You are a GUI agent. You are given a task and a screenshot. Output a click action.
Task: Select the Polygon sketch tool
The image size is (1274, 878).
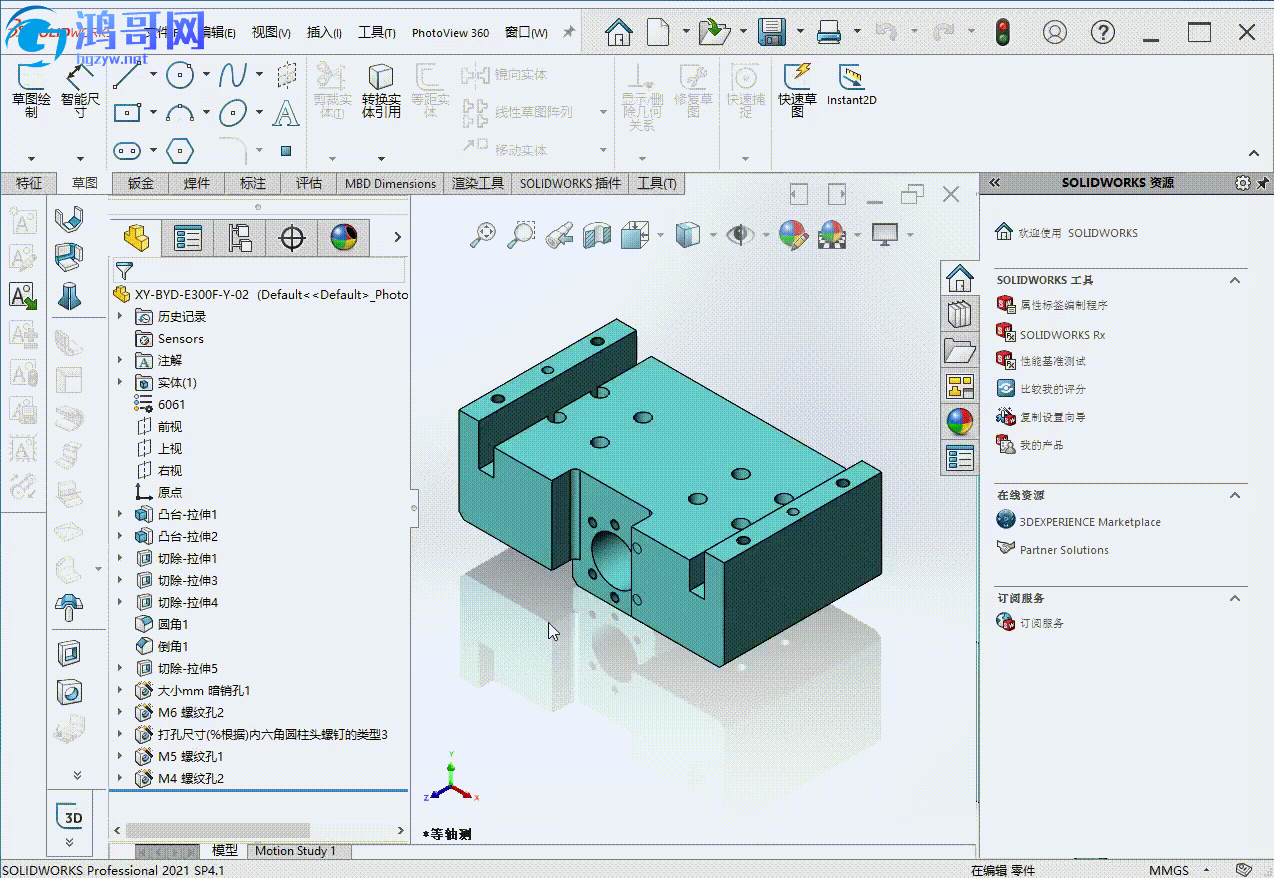click(180, 150)
